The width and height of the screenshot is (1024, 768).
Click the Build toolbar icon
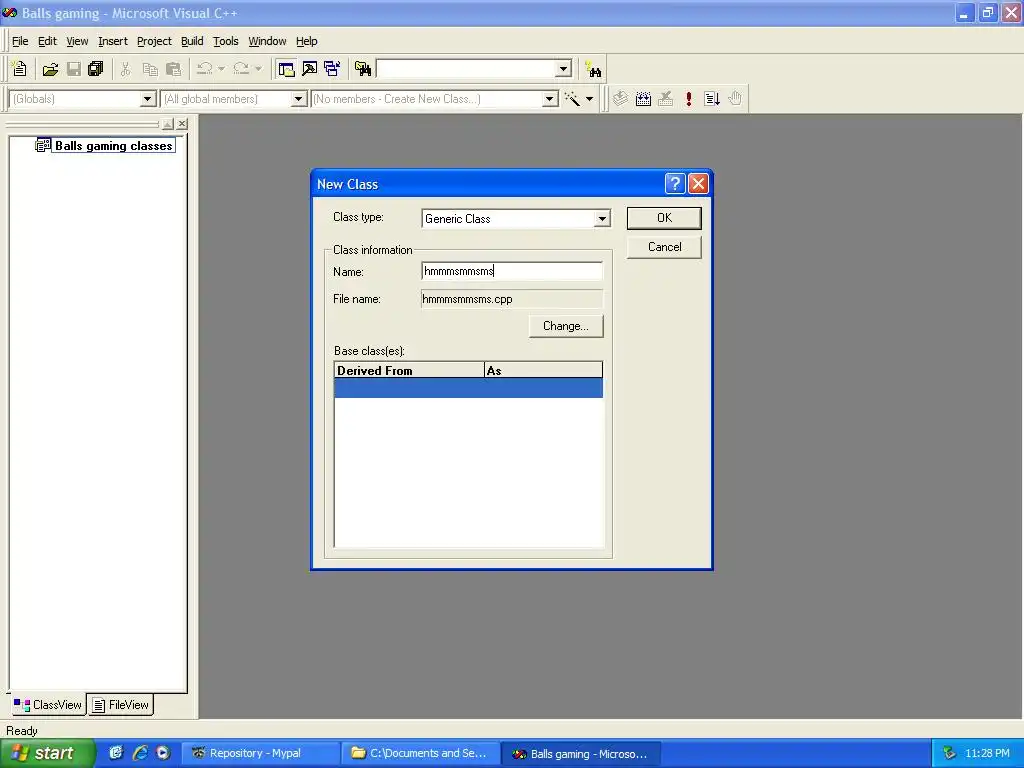643,99
